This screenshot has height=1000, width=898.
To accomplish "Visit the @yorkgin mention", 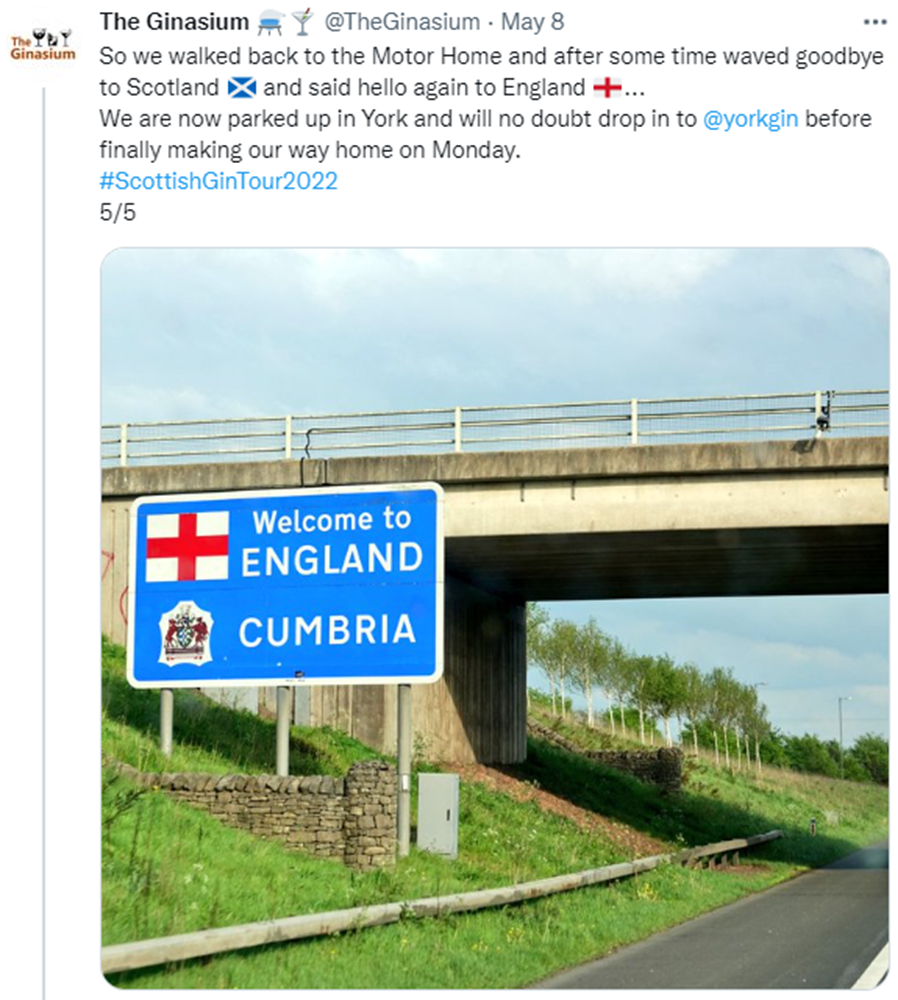I will point(752,119).
